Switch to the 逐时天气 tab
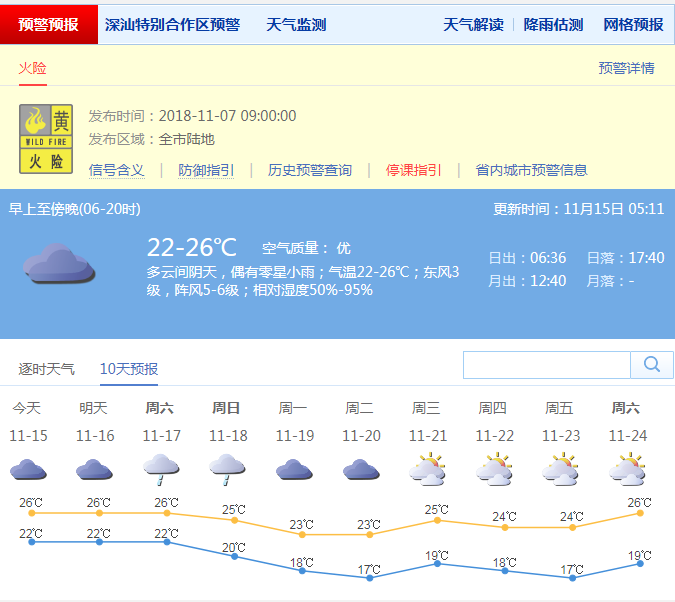 coord(46,369)
